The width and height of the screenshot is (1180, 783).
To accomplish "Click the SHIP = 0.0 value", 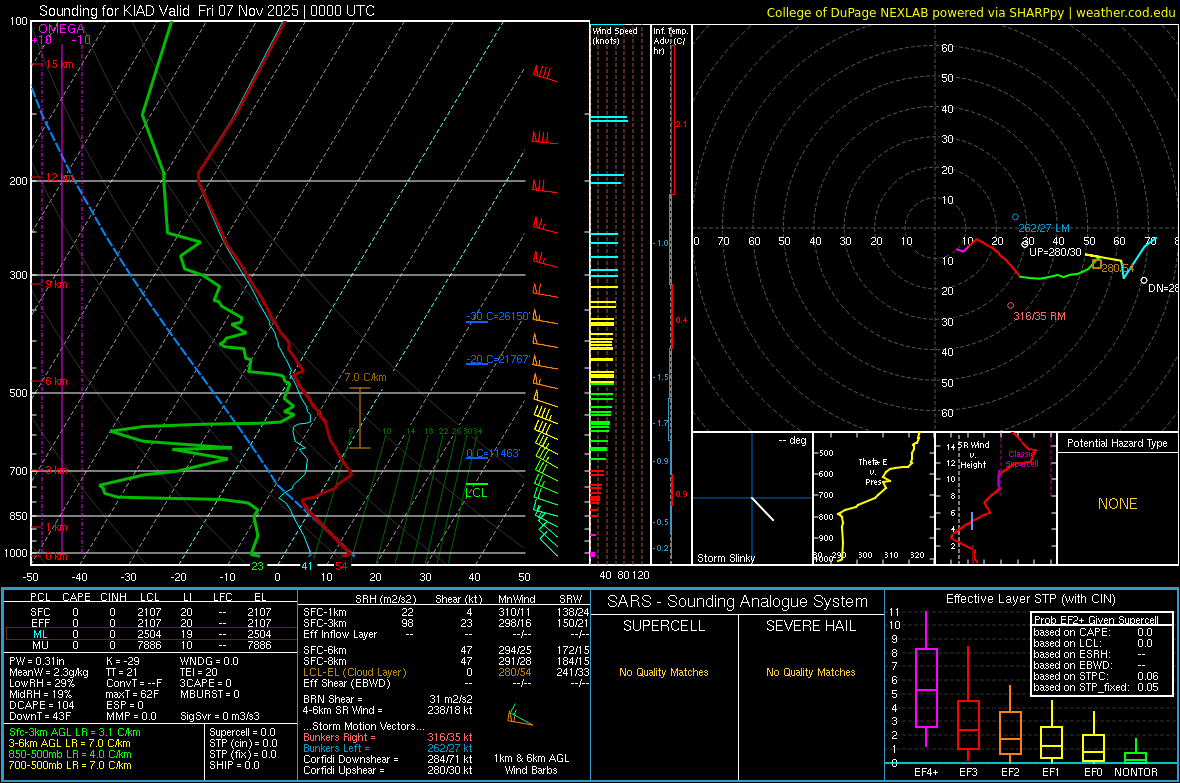I will [x=234, y=765].
